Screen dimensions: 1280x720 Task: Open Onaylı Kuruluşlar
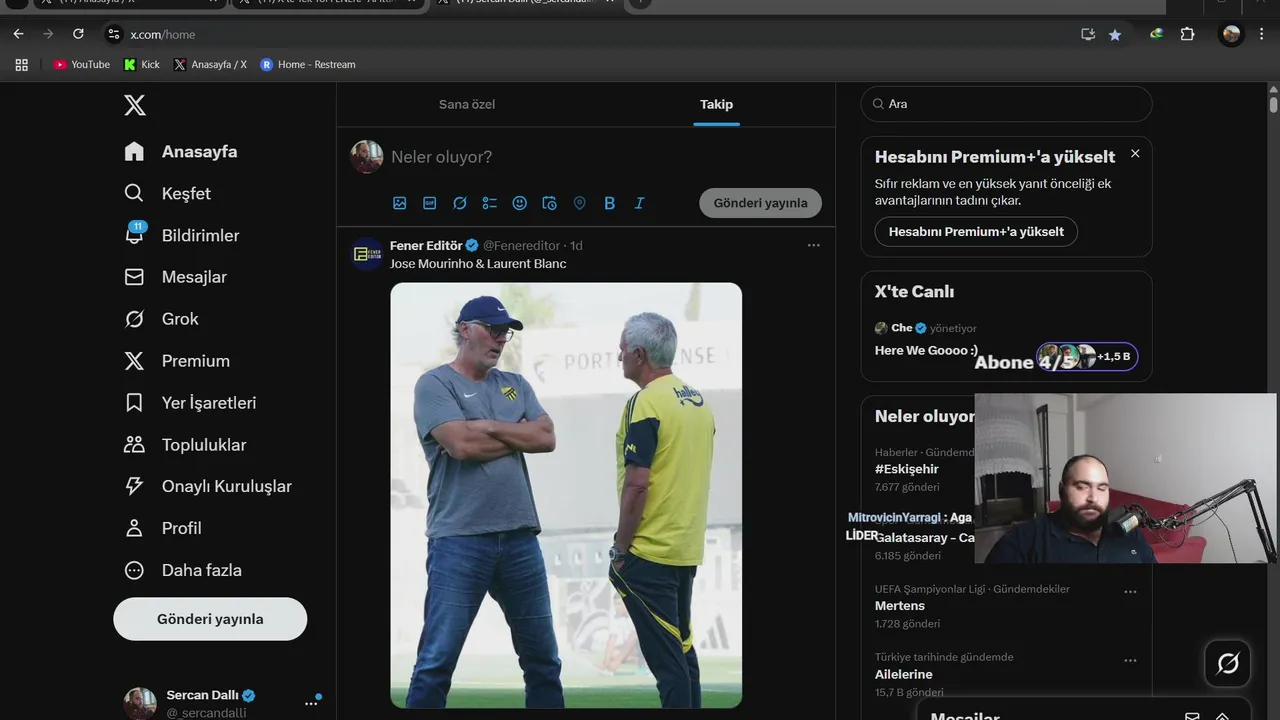click(x=208, y=486)
